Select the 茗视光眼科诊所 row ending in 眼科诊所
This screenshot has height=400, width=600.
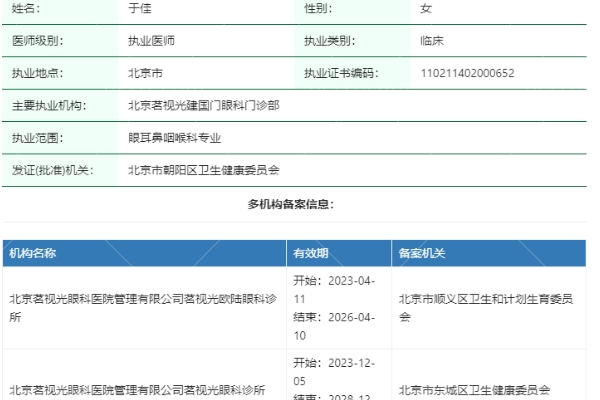tap(137, 390)
